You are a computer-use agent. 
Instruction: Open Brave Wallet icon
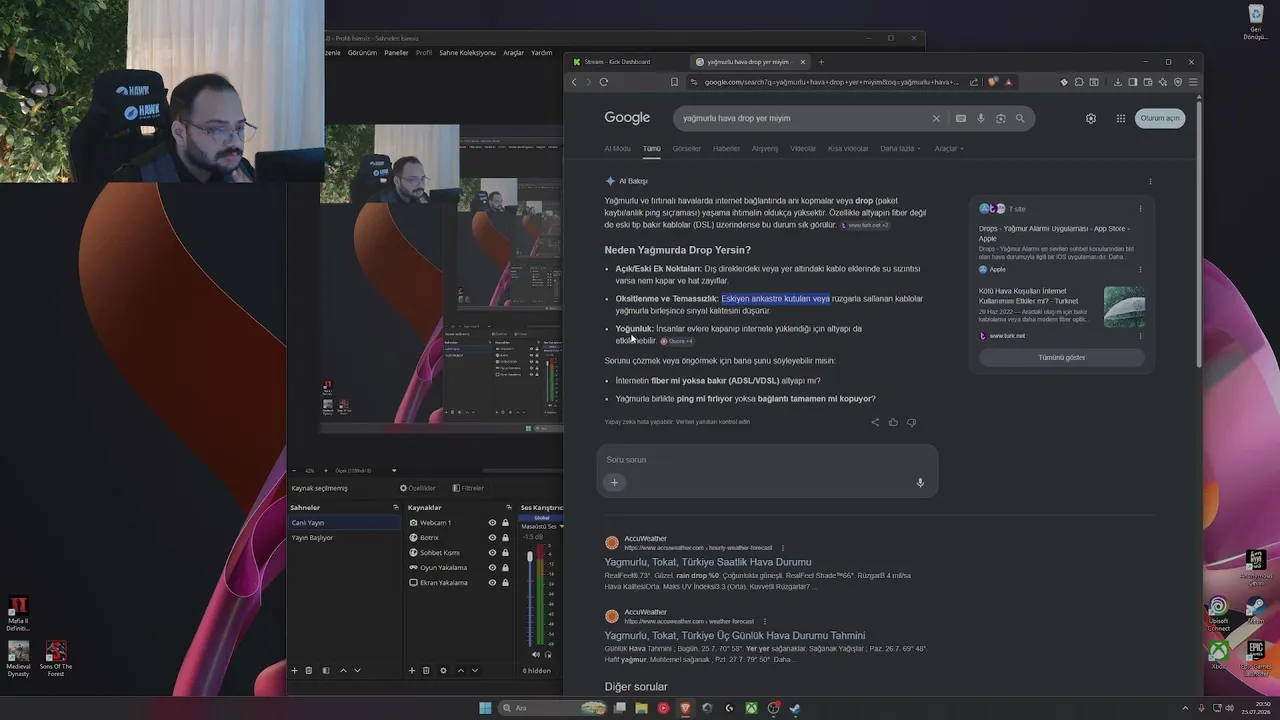[x=1148, y=82]
